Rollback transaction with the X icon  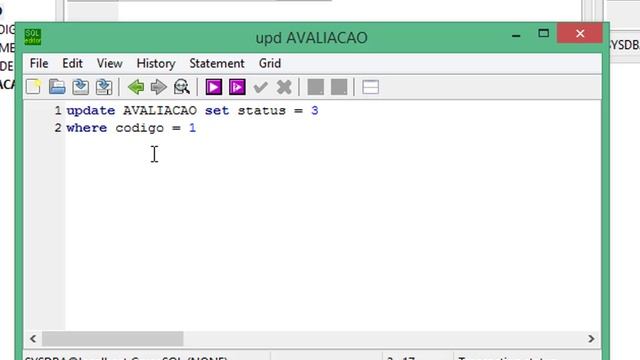[284, 87]
